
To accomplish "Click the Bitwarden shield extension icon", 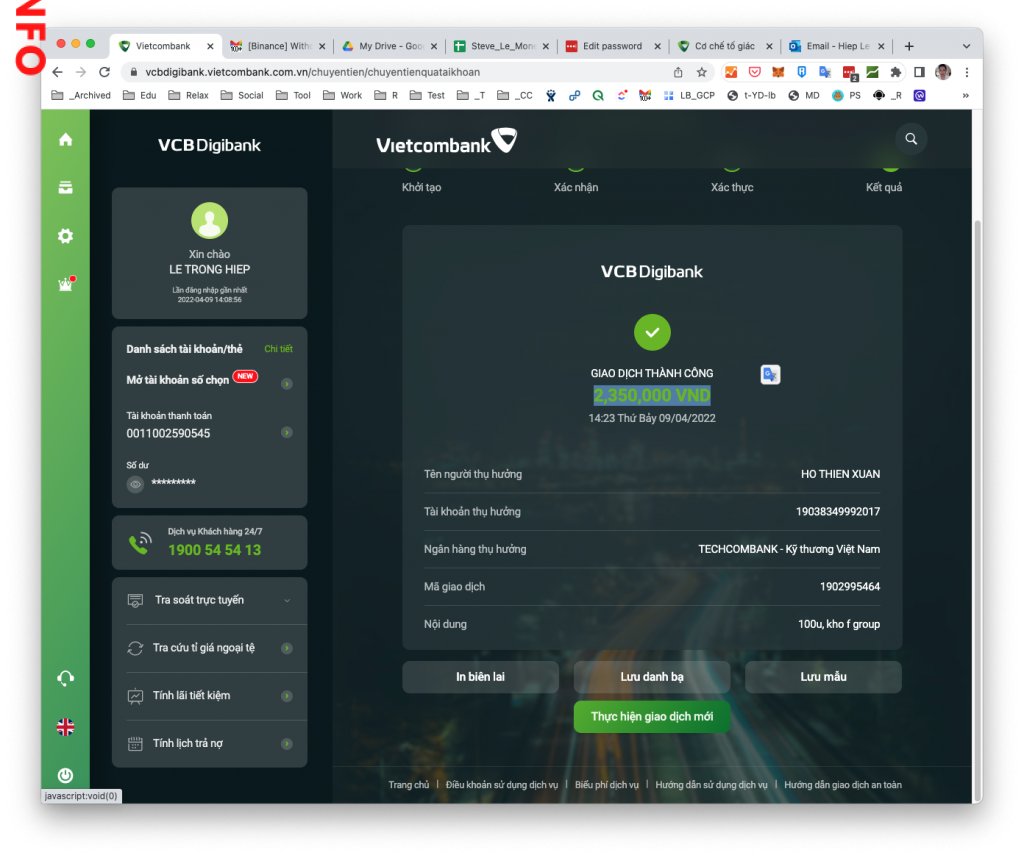I will 801,72.
